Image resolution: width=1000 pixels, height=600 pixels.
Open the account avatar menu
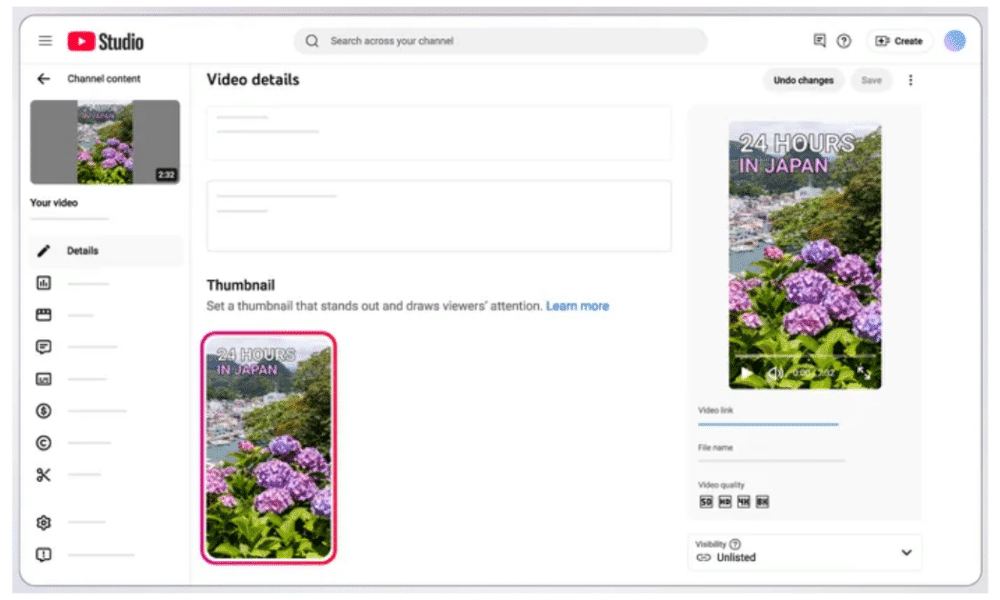[x=955, y=41]
